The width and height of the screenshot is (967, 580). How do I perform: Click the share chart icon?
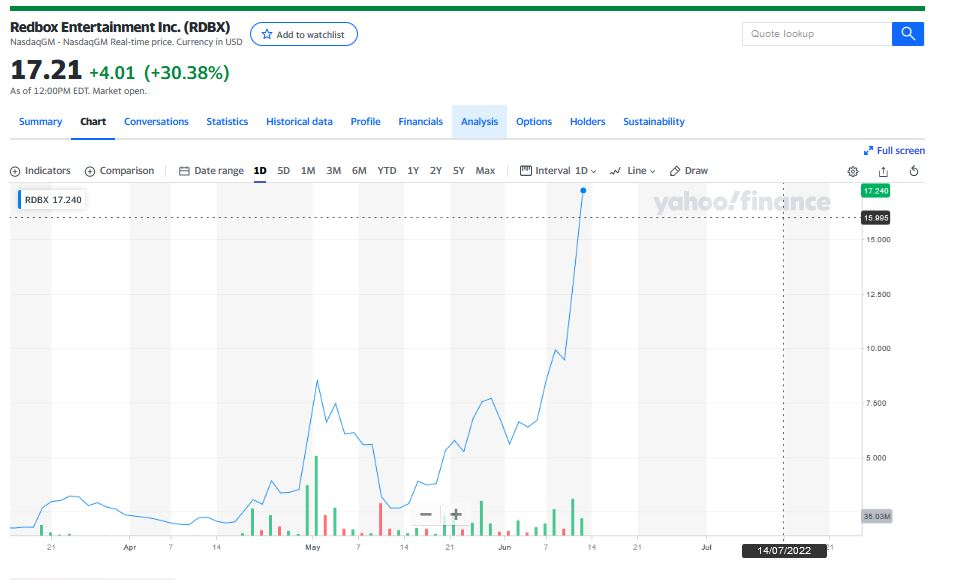coord(883,172)
